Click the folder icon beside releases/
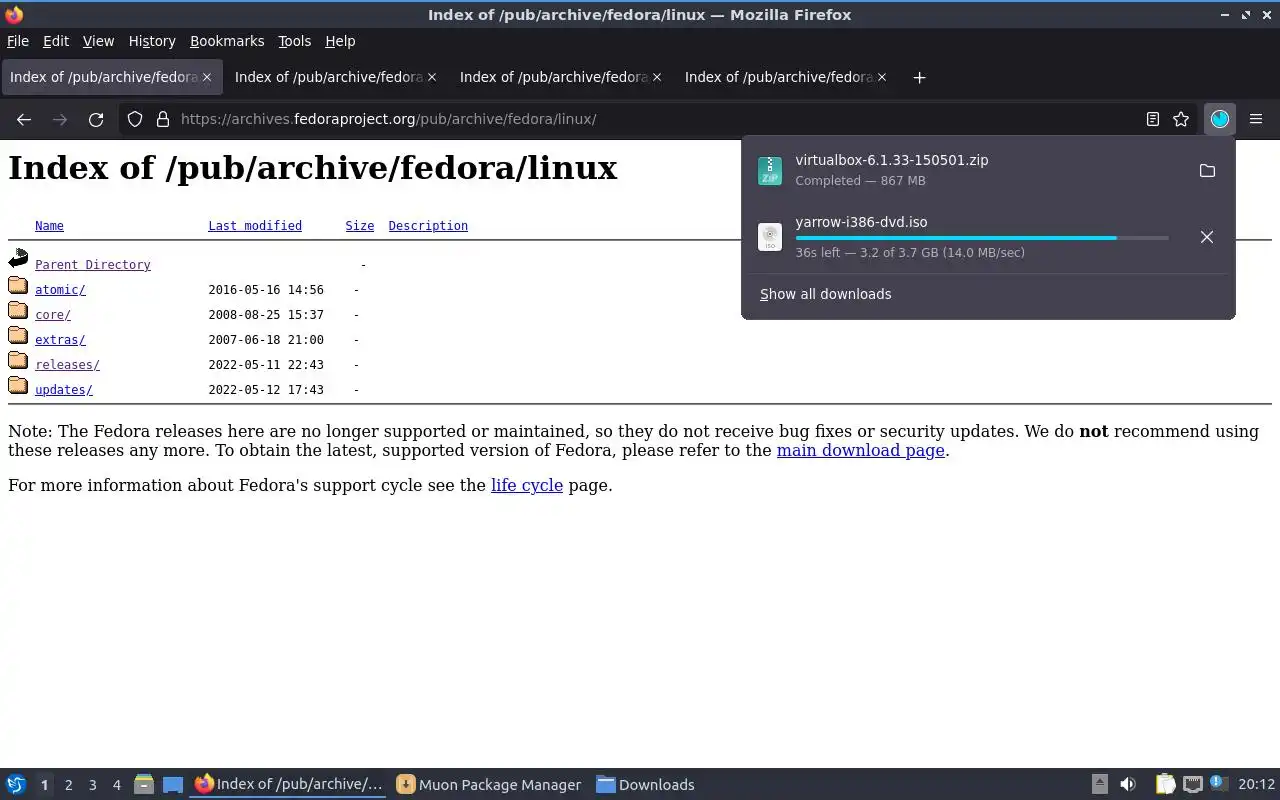 click(18, 361)
